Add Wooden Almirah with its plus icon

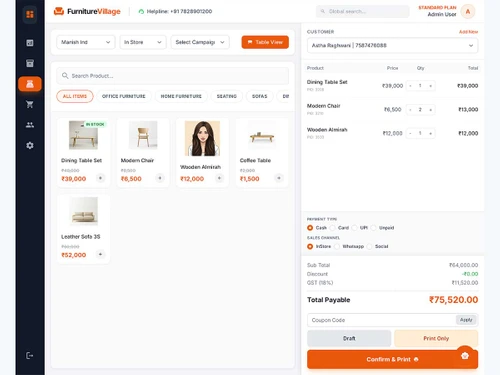click(219, 178)
